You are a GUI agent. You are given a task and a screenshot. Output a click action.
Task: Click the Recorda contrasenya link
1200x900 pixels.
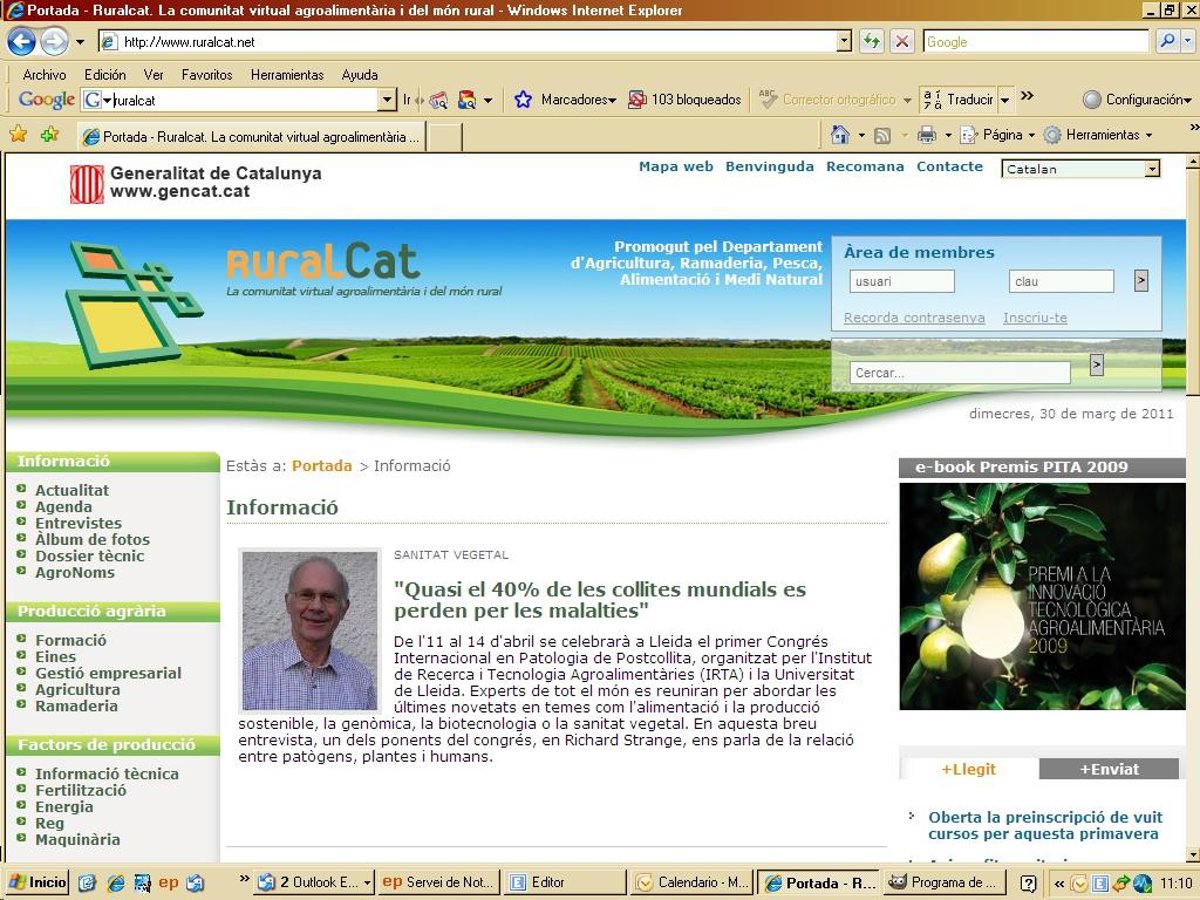[914, 318]
